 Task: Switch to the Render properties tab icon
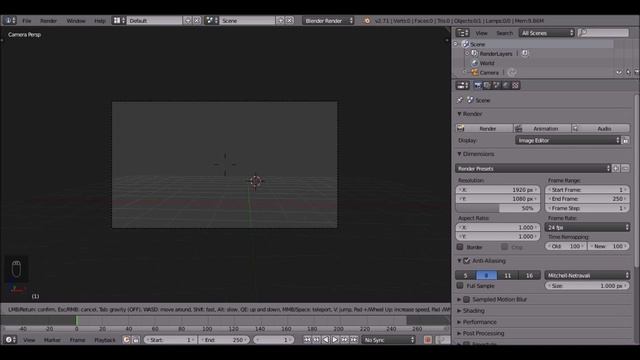tap(478, 85)
